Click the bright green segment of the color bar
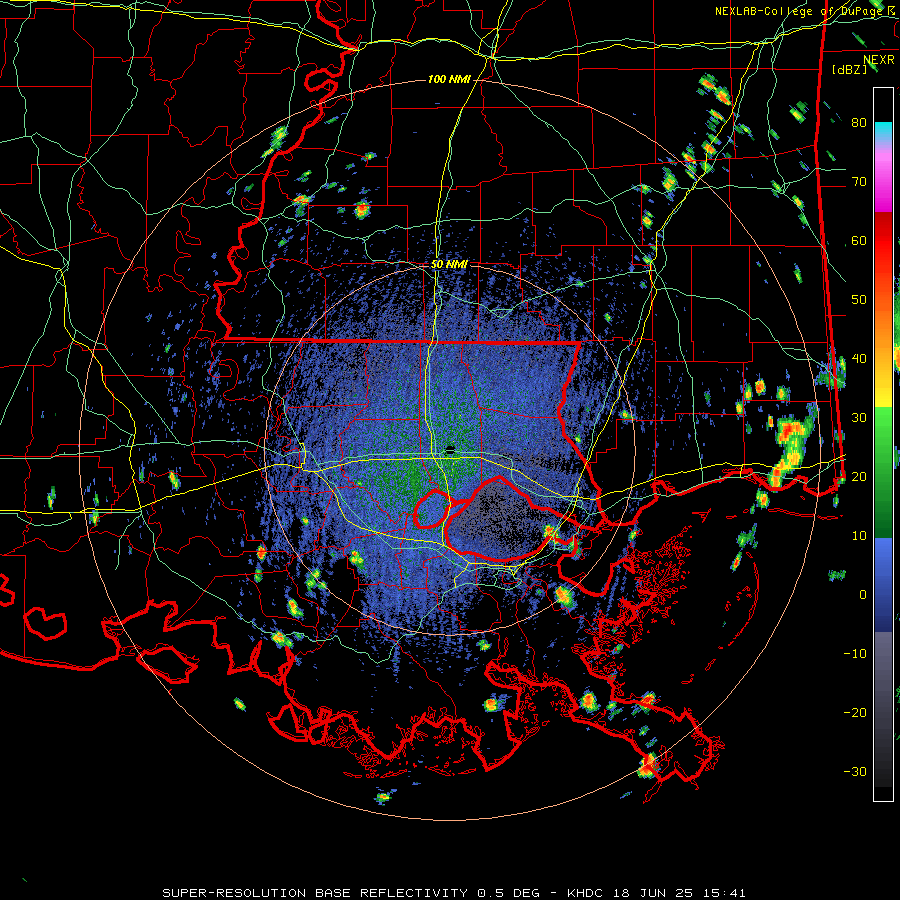This screenshot has height=900, width=900. point(883,436)
